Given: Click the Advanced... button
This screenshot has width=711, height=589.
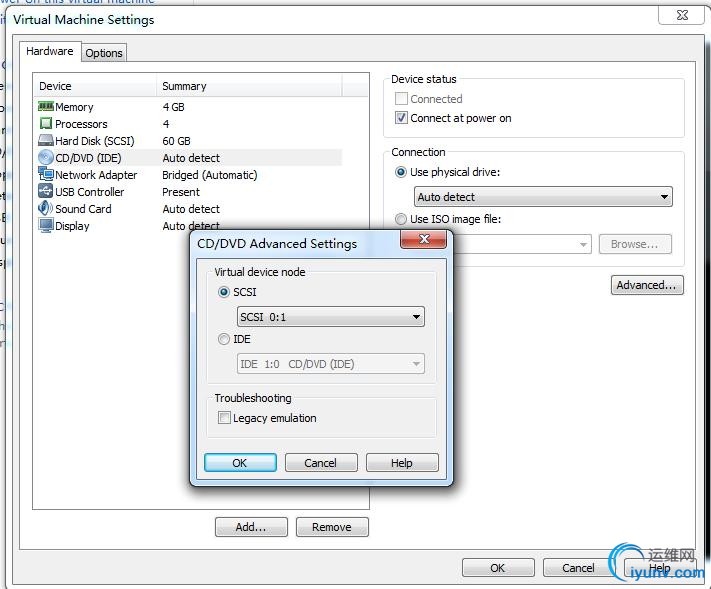Looking at the screenshot, I should coord(647,285).
